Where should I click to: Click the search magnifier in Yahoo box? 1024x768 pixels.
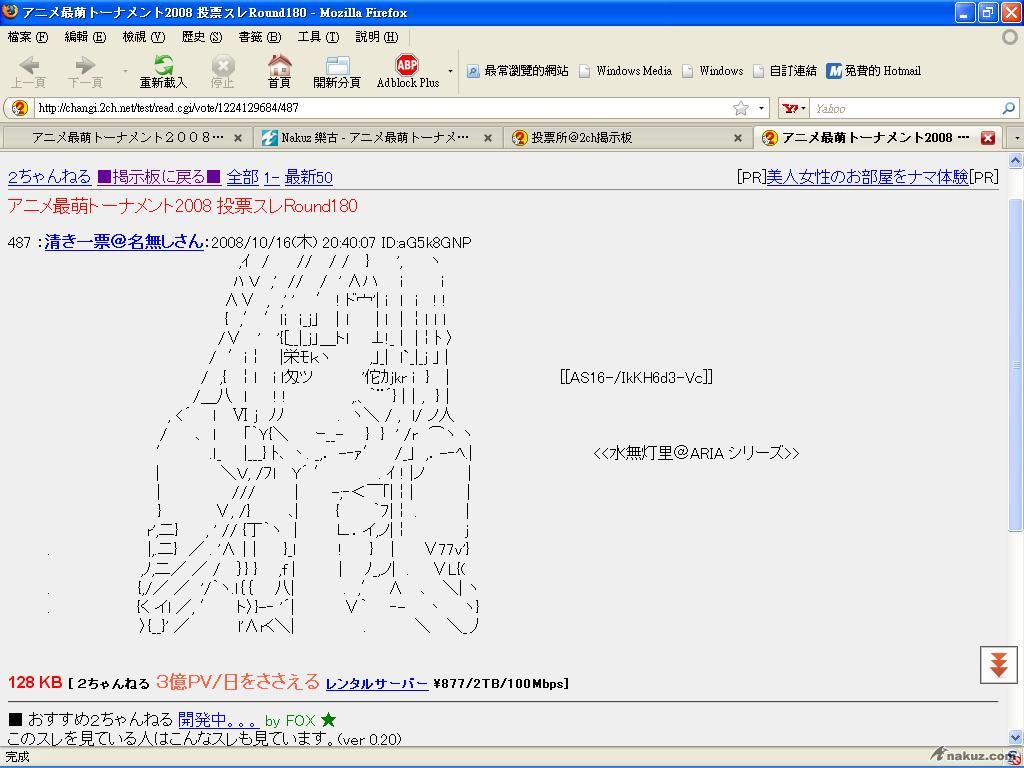pos(1008,108)
